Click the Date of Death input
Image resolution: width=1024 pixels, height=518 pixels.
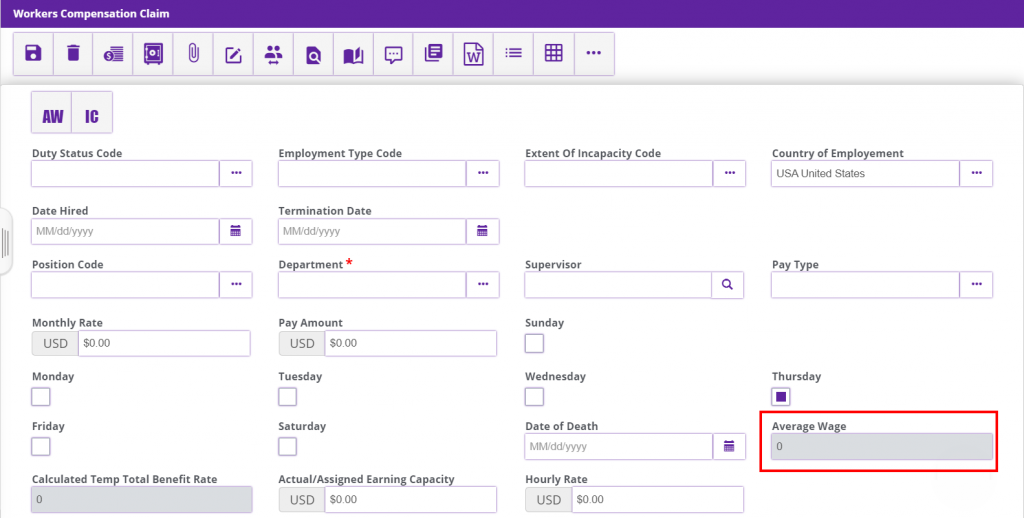[x=618, y=447]
